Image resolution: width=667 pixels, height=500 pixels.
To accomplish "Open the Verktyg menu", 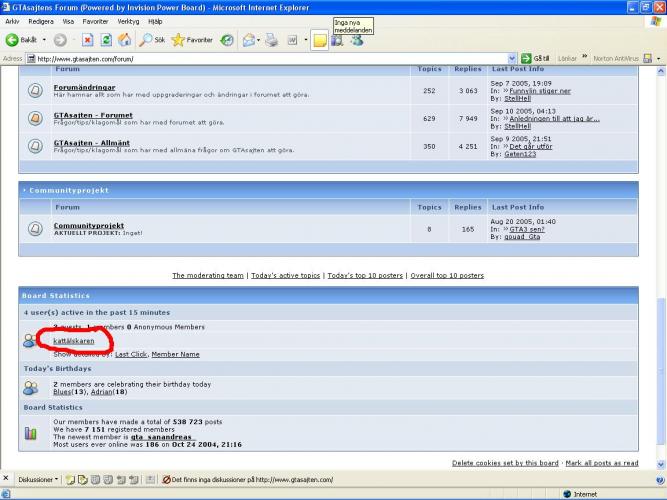I will point(128,20).
